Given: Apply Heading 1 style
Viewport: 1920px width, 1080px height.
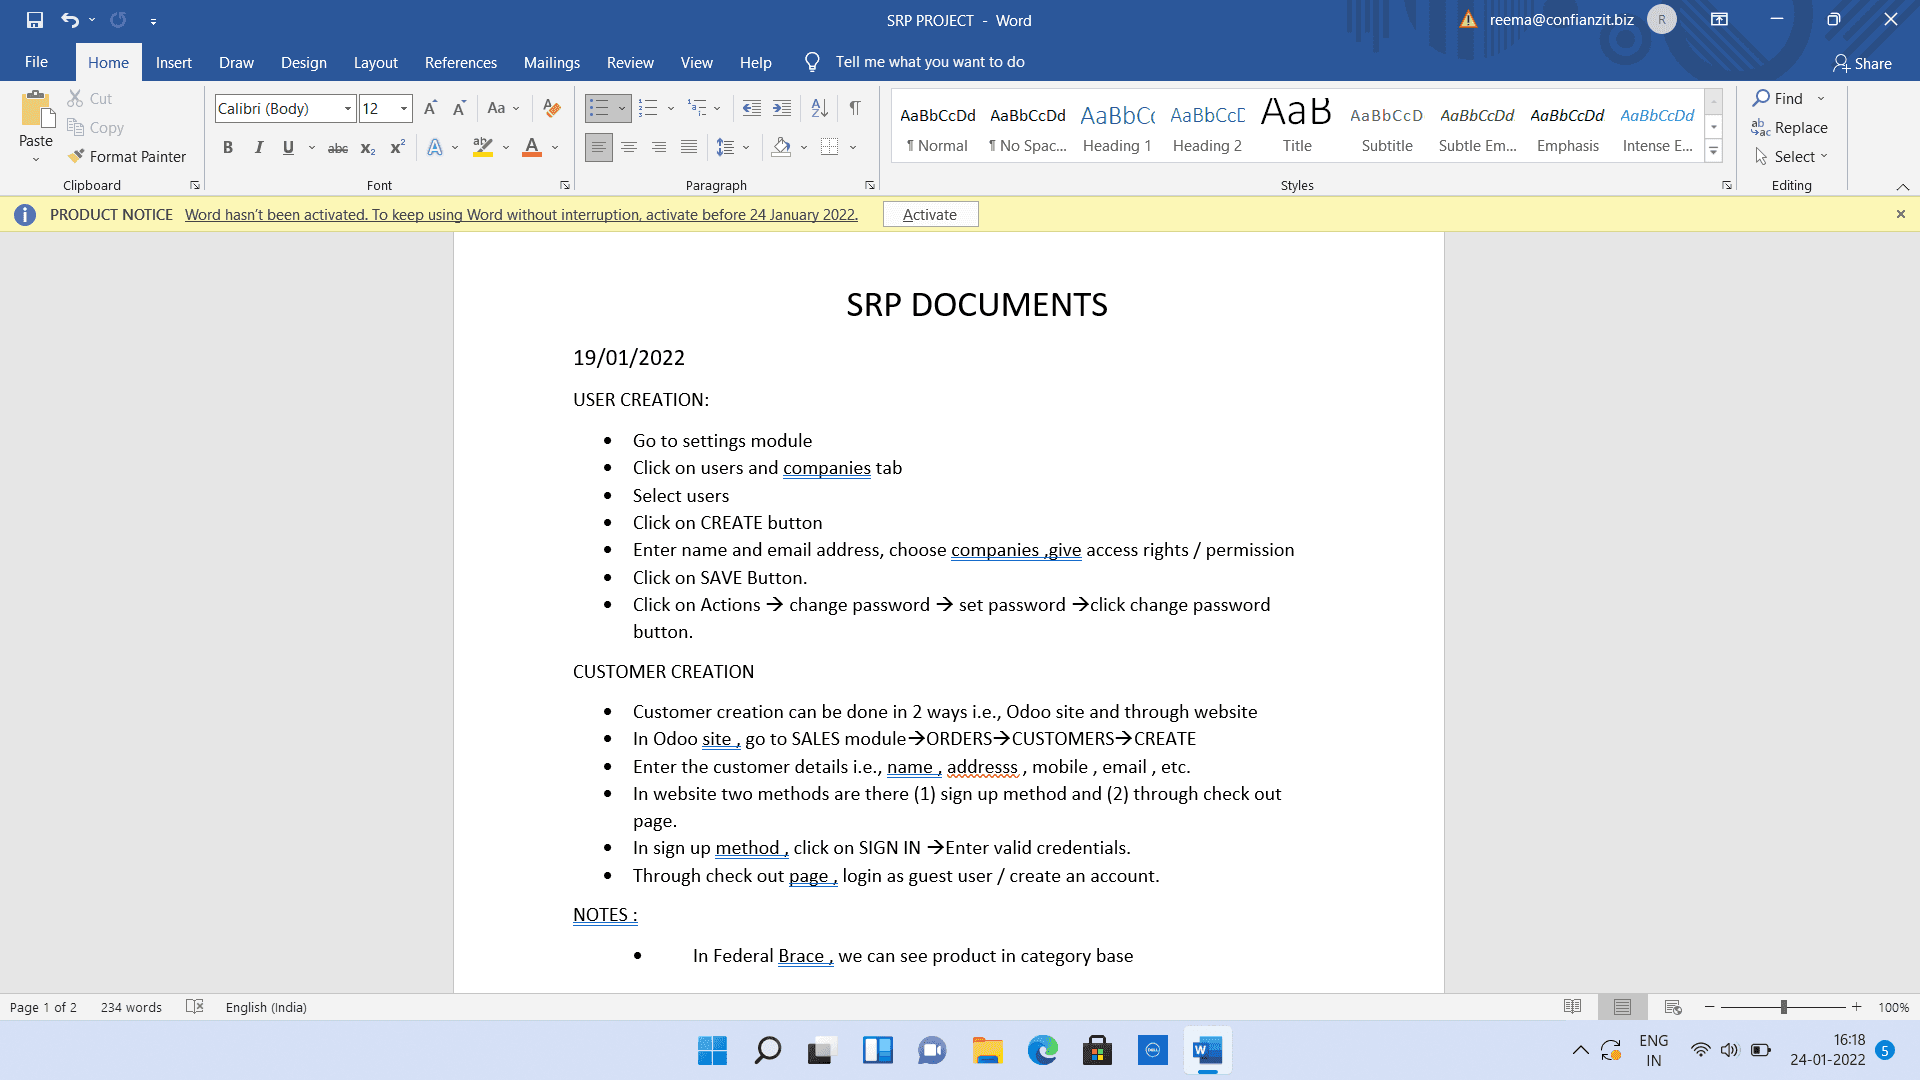Looking at the screenshot, I should 1117,127.
